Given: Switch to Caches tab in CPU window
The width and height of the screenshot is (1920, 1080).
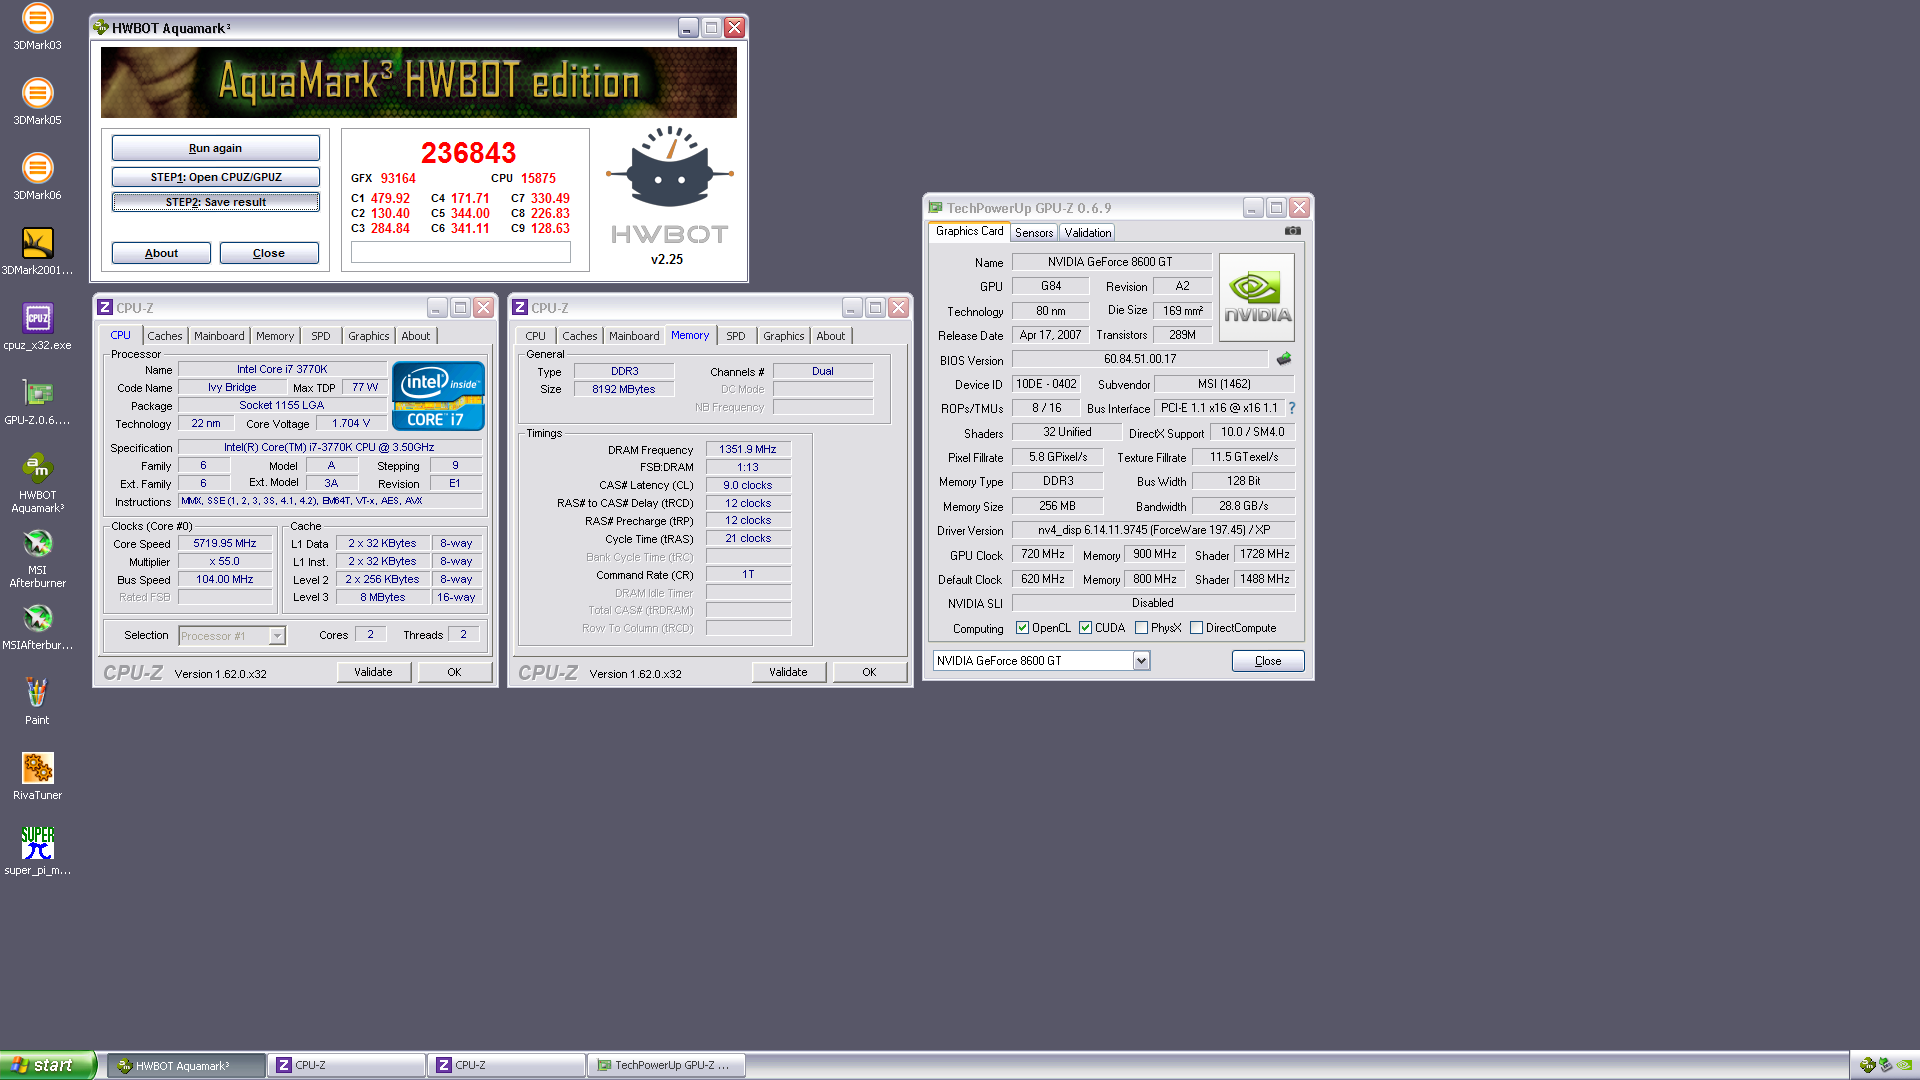Looking at the screenshot, I should (165, 336).
